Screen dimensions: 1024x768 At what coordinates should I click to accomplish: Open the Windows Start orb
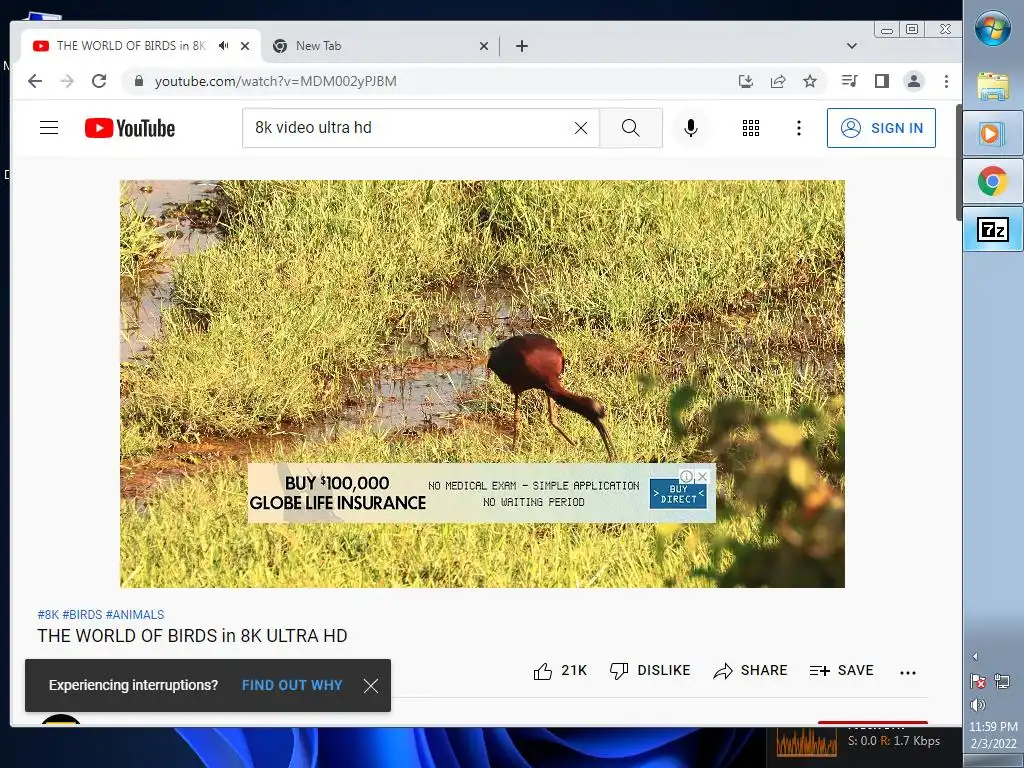point(993,29)
